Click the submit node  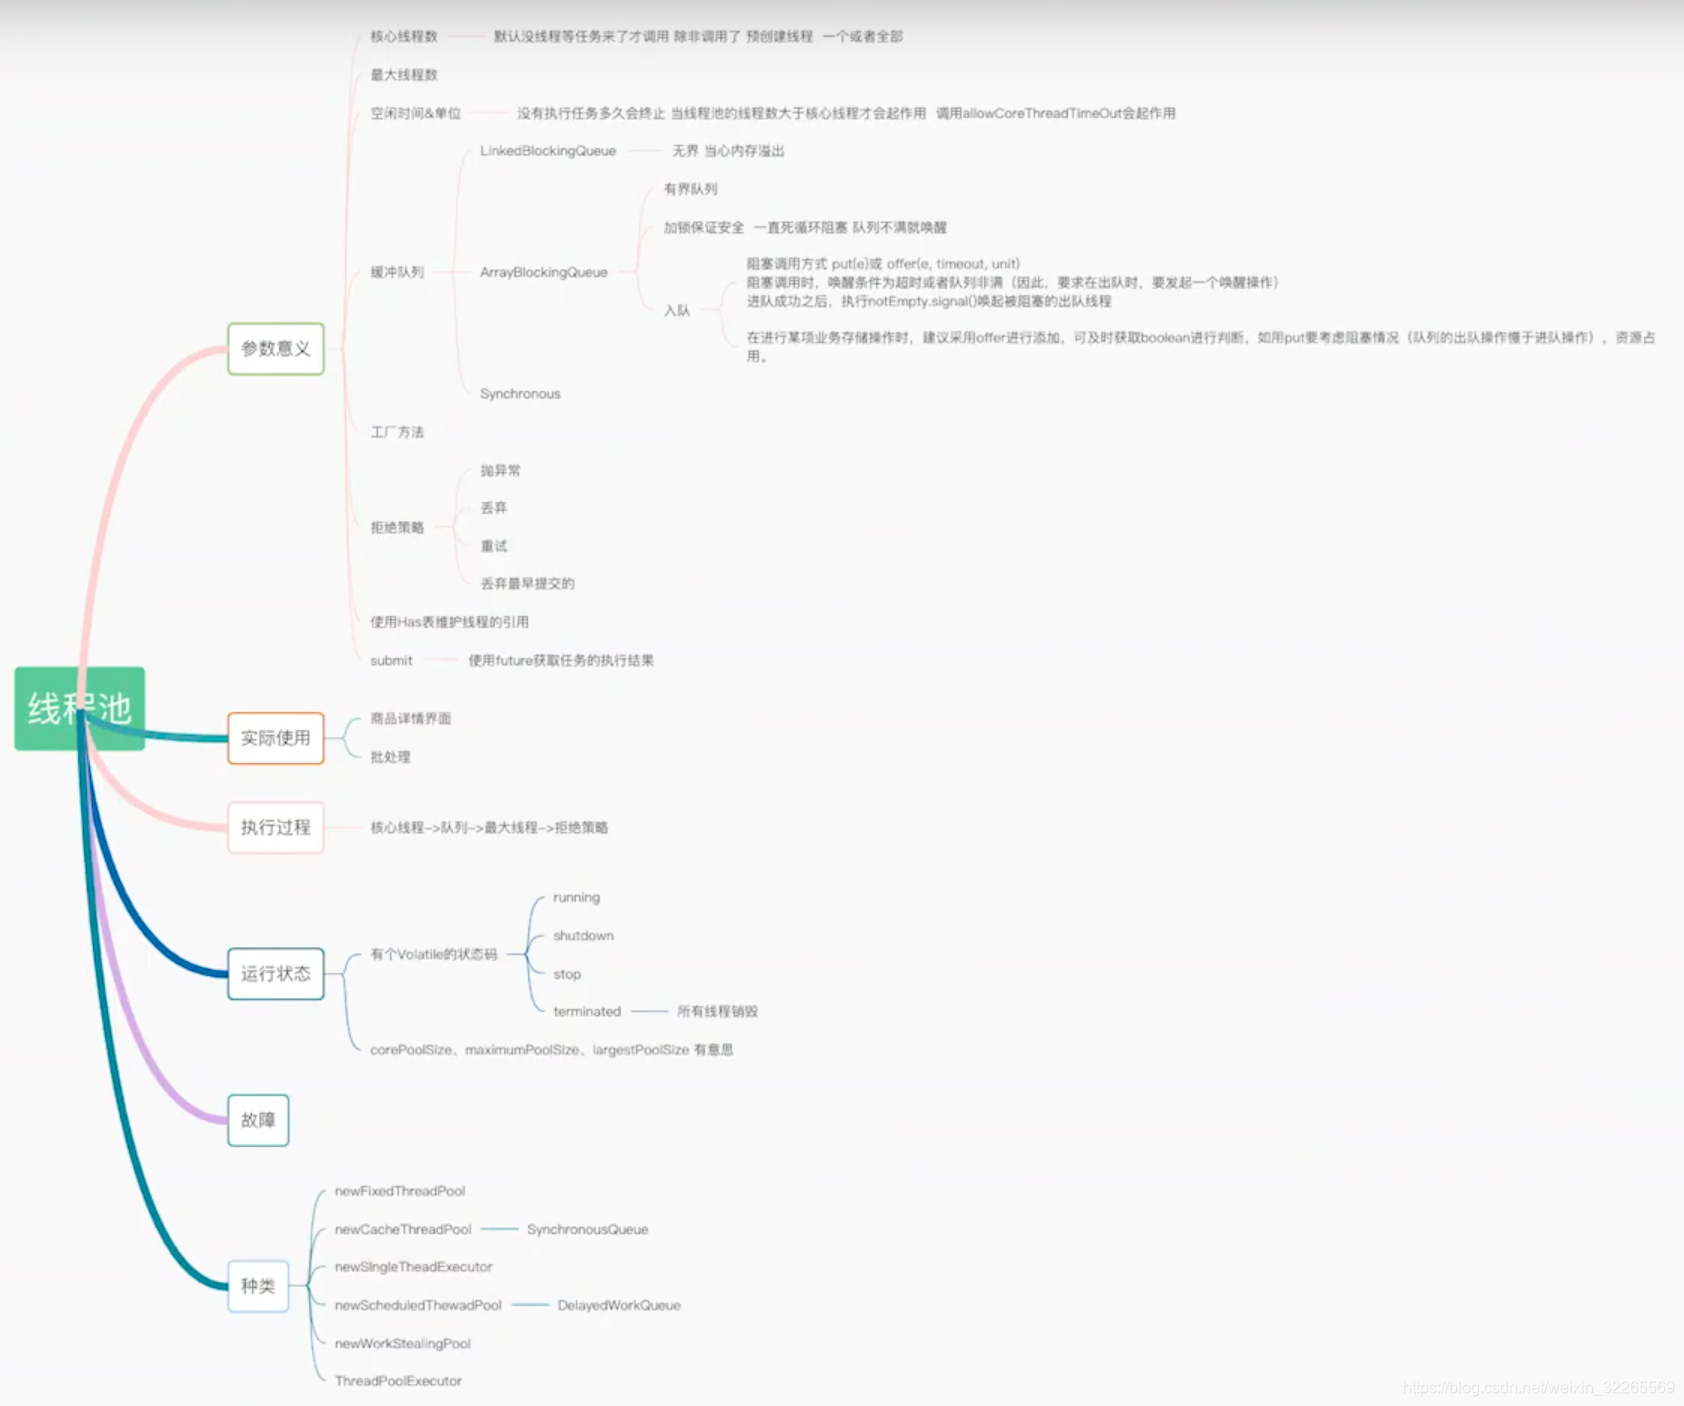click(x=391, y=661)
